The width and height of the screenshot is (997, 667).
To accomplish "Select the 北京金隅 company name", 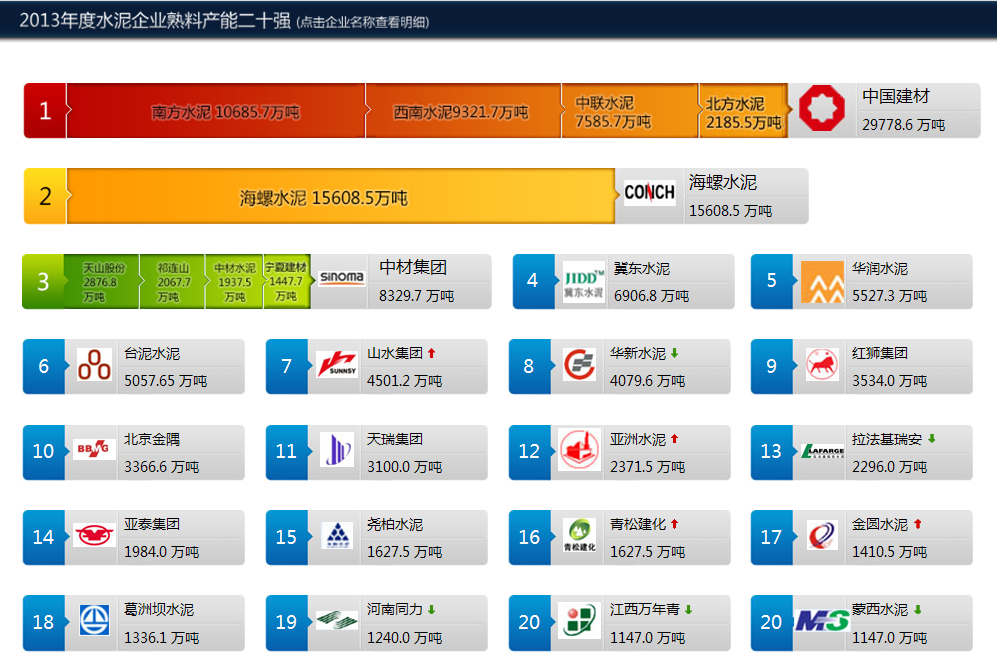I will (x=152, y=439).
